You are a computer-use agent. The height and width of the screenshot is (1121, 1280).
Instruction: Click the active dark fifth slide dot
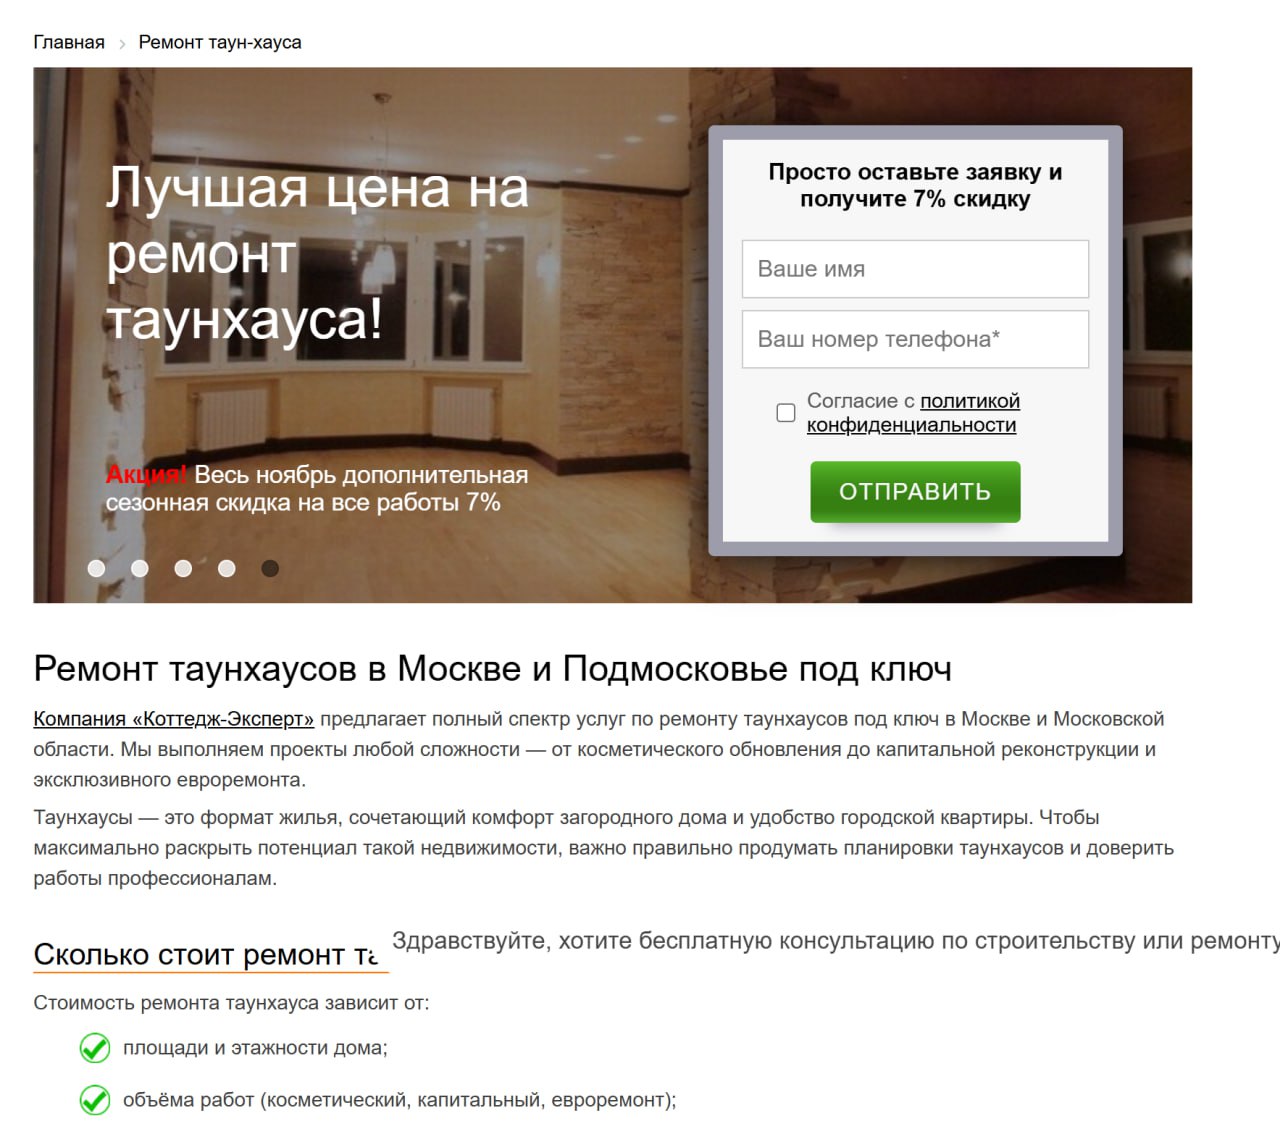(x=270, y=568)
